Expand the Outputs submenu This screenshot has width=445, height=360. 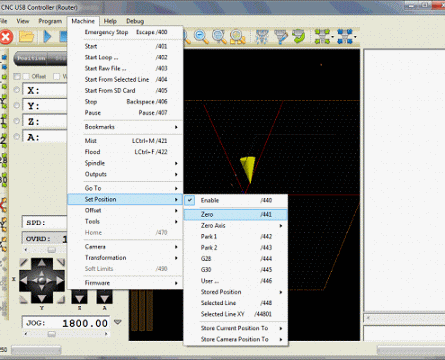[125, 174]
